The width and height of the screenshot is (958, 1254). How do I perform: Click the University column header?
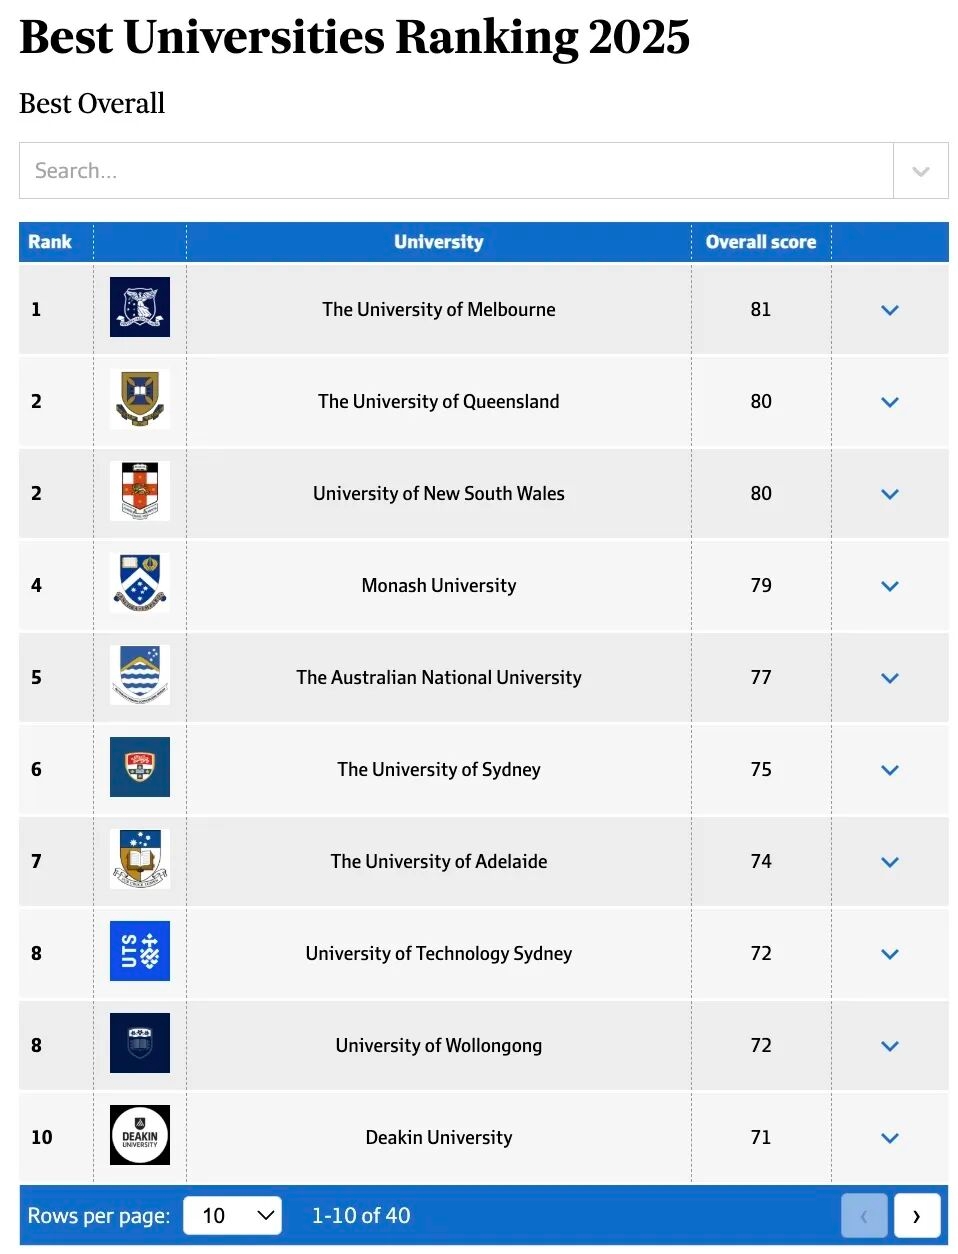coord(438,242)
